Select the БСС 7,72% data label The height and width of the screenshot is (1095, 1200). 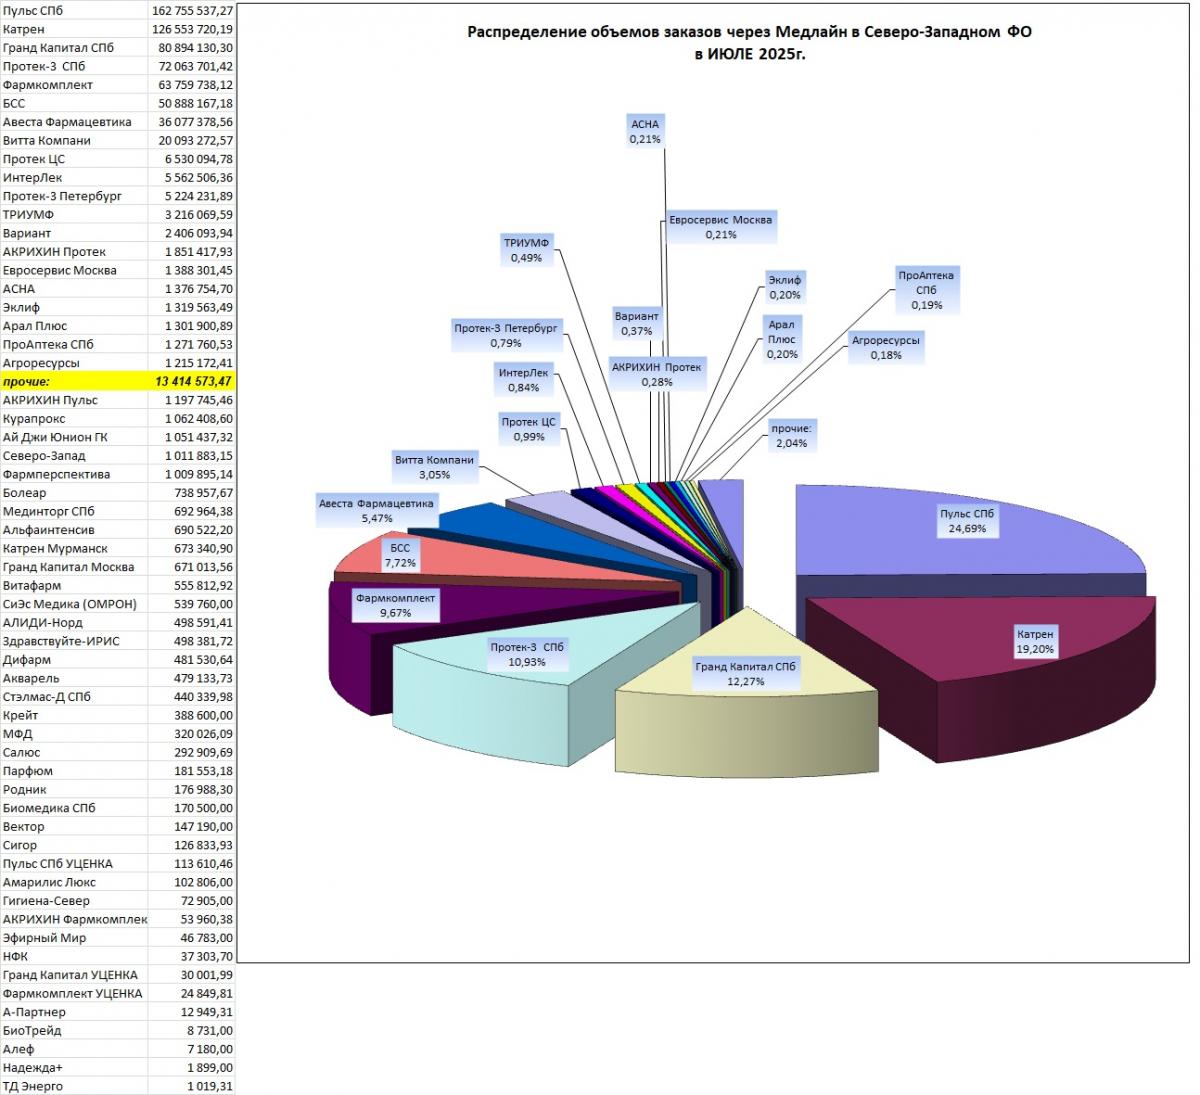[400, 556]
